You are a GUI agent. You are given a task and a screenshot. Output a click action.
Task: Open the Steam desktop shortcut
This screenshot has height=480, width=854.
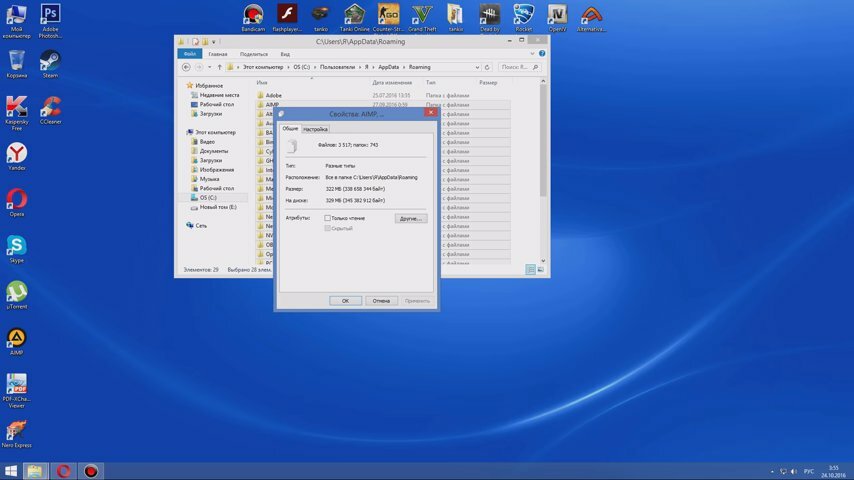tap(50, 64)
